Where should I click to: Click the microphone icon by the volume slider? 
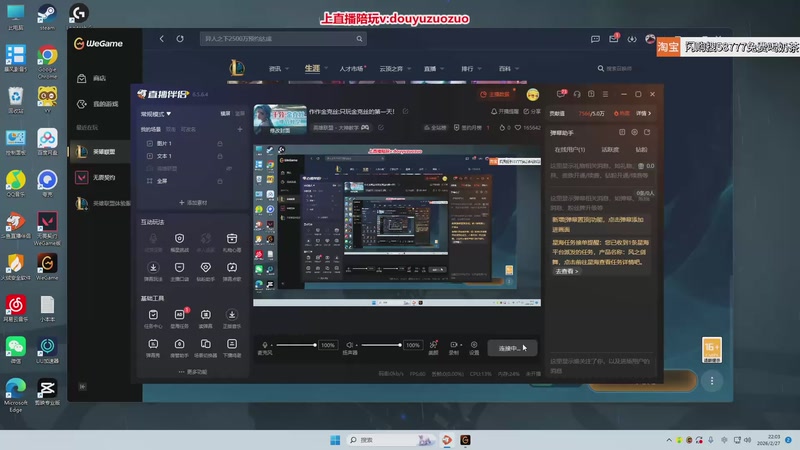point(265,345)
